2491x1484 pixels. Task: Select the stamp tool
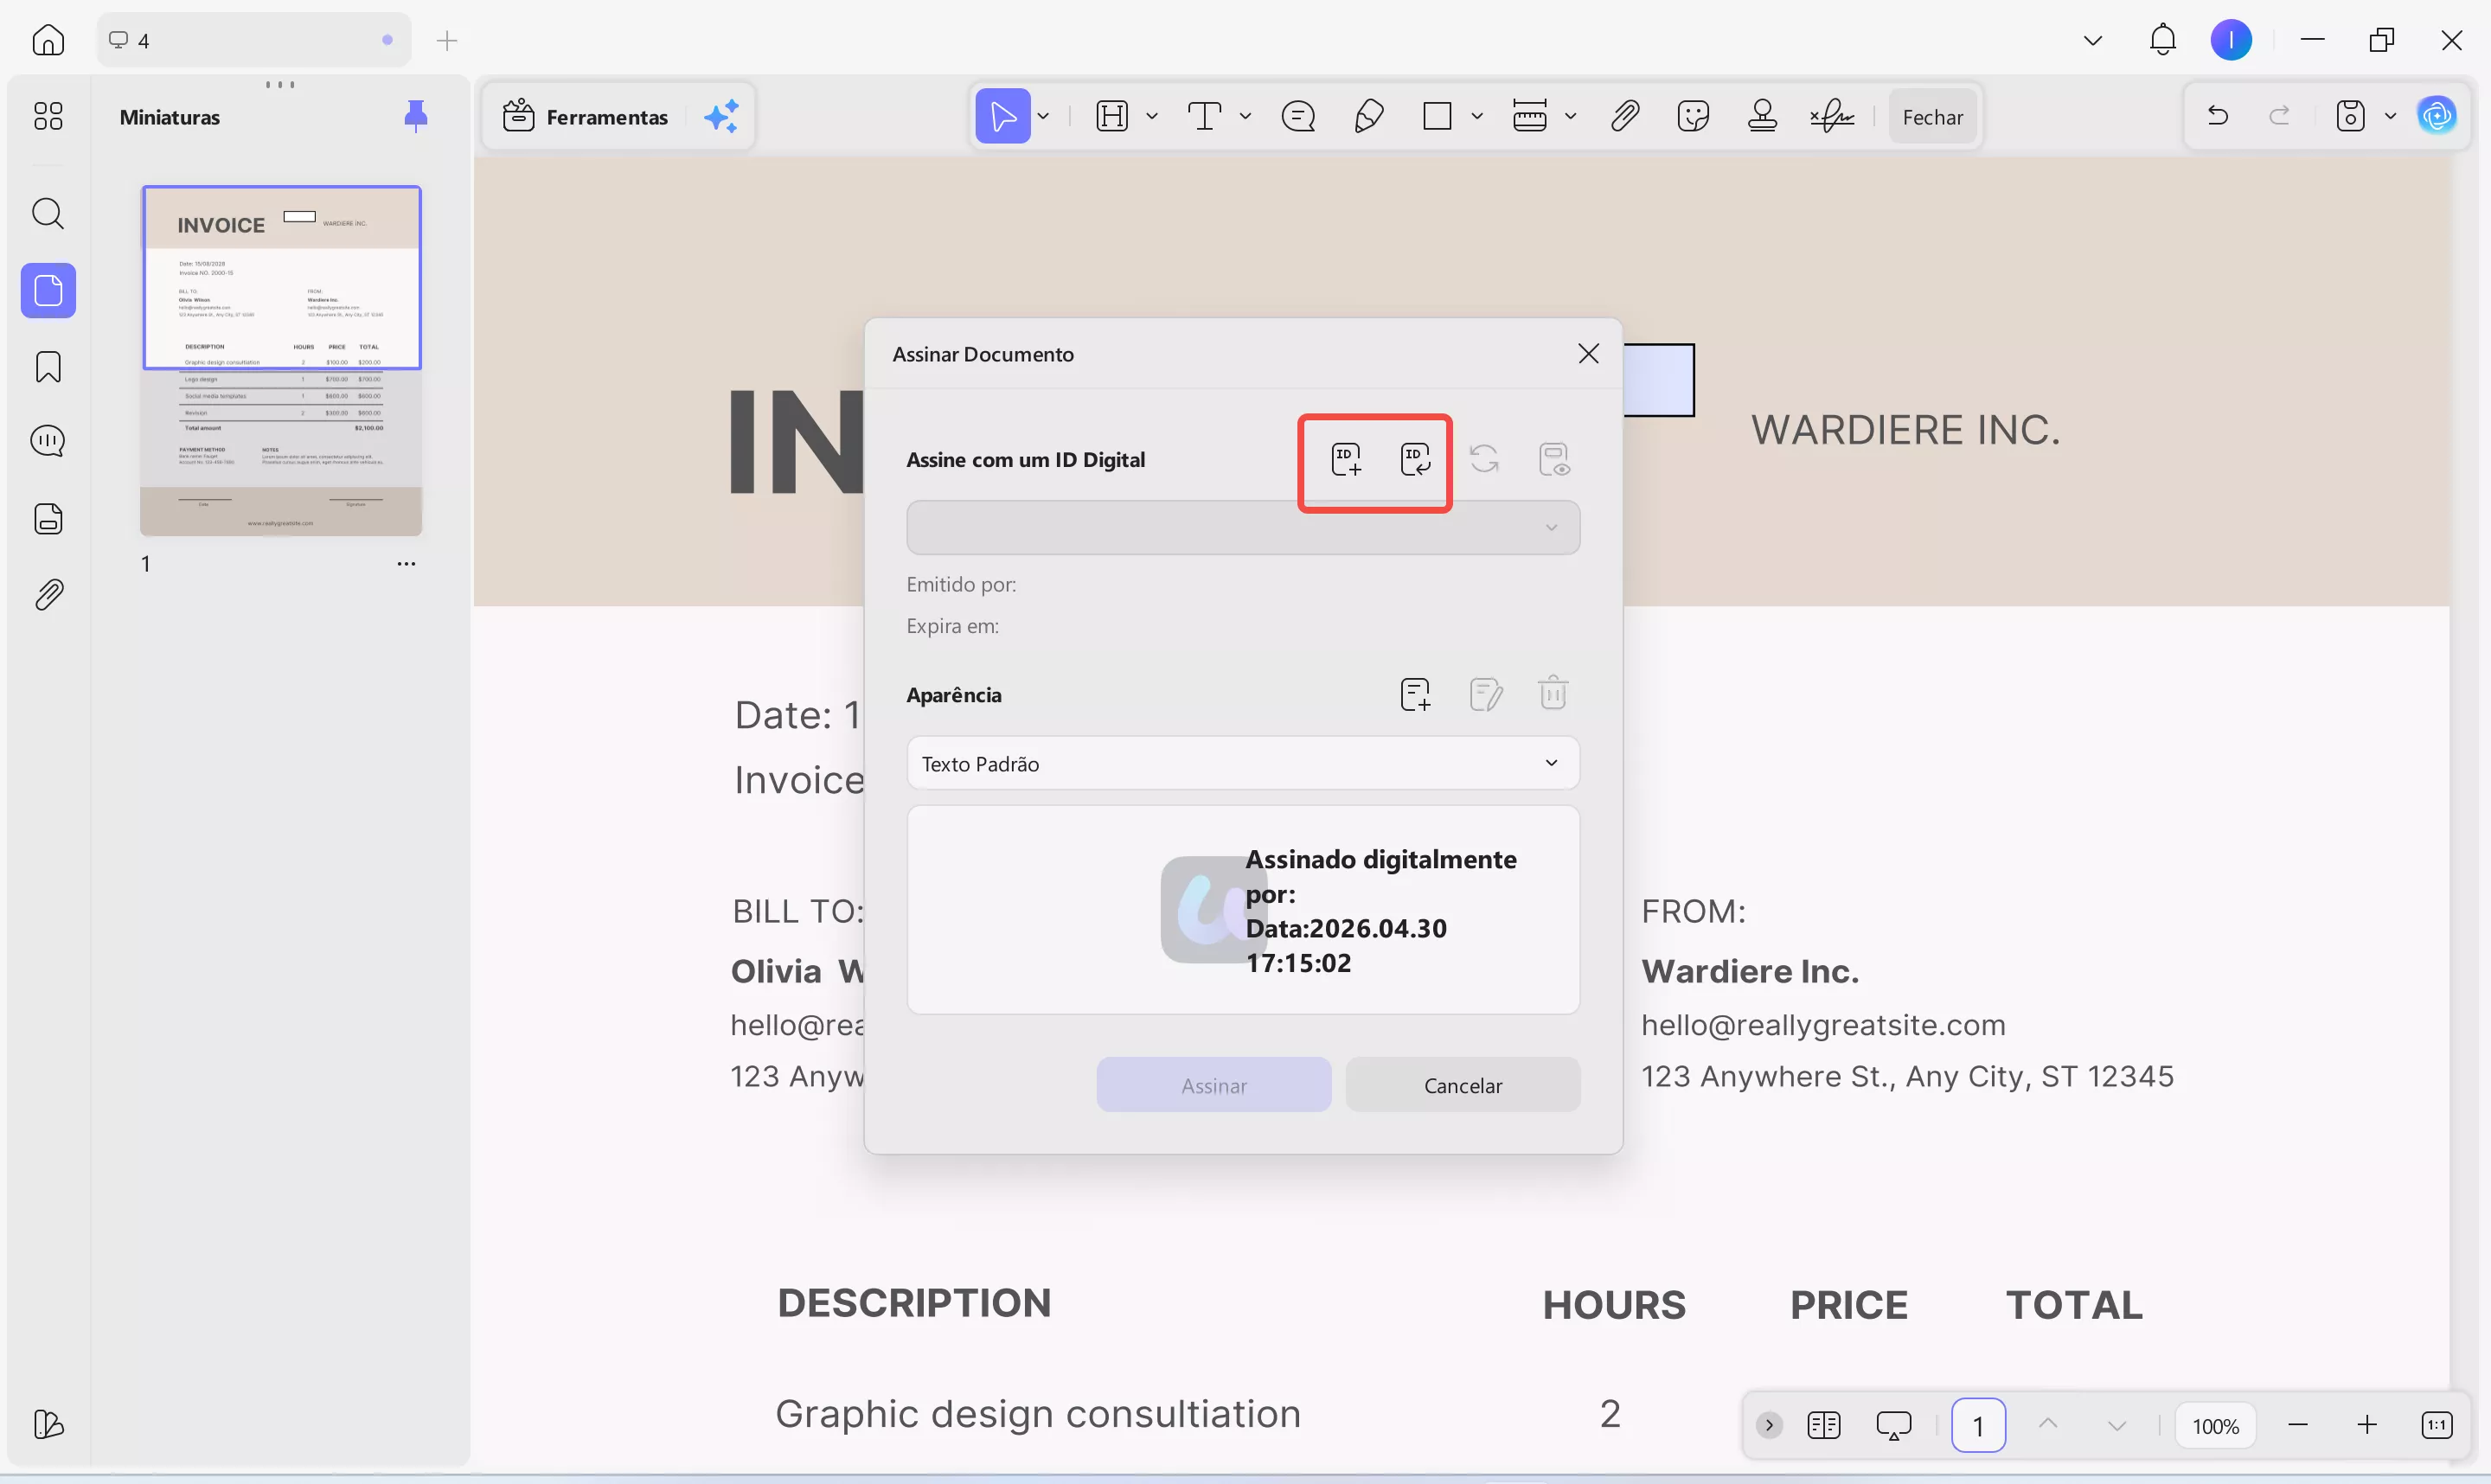coord(1762,116)
